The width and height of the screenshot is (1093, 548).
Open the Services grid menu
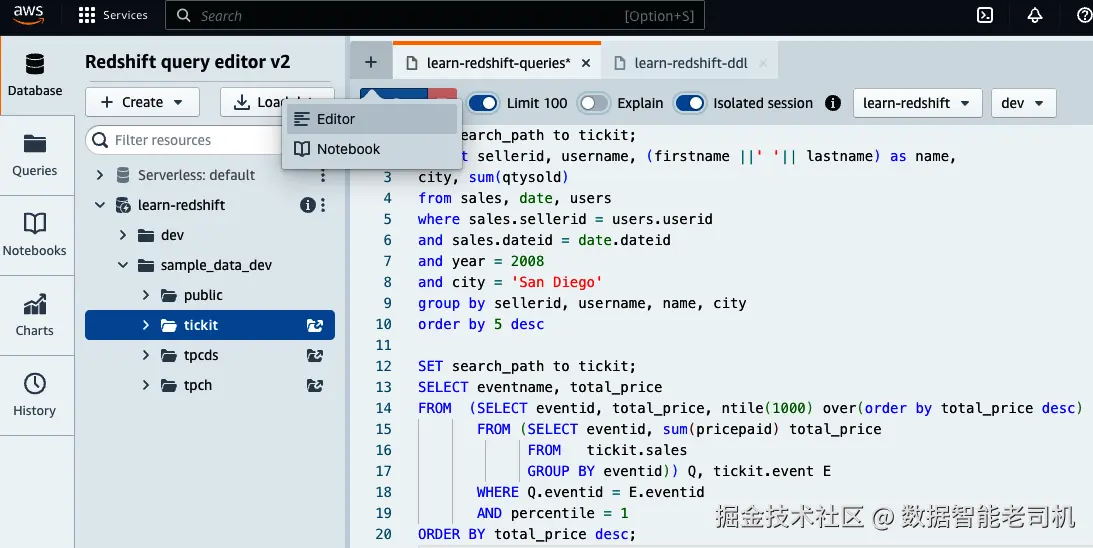tap(113, 15)
